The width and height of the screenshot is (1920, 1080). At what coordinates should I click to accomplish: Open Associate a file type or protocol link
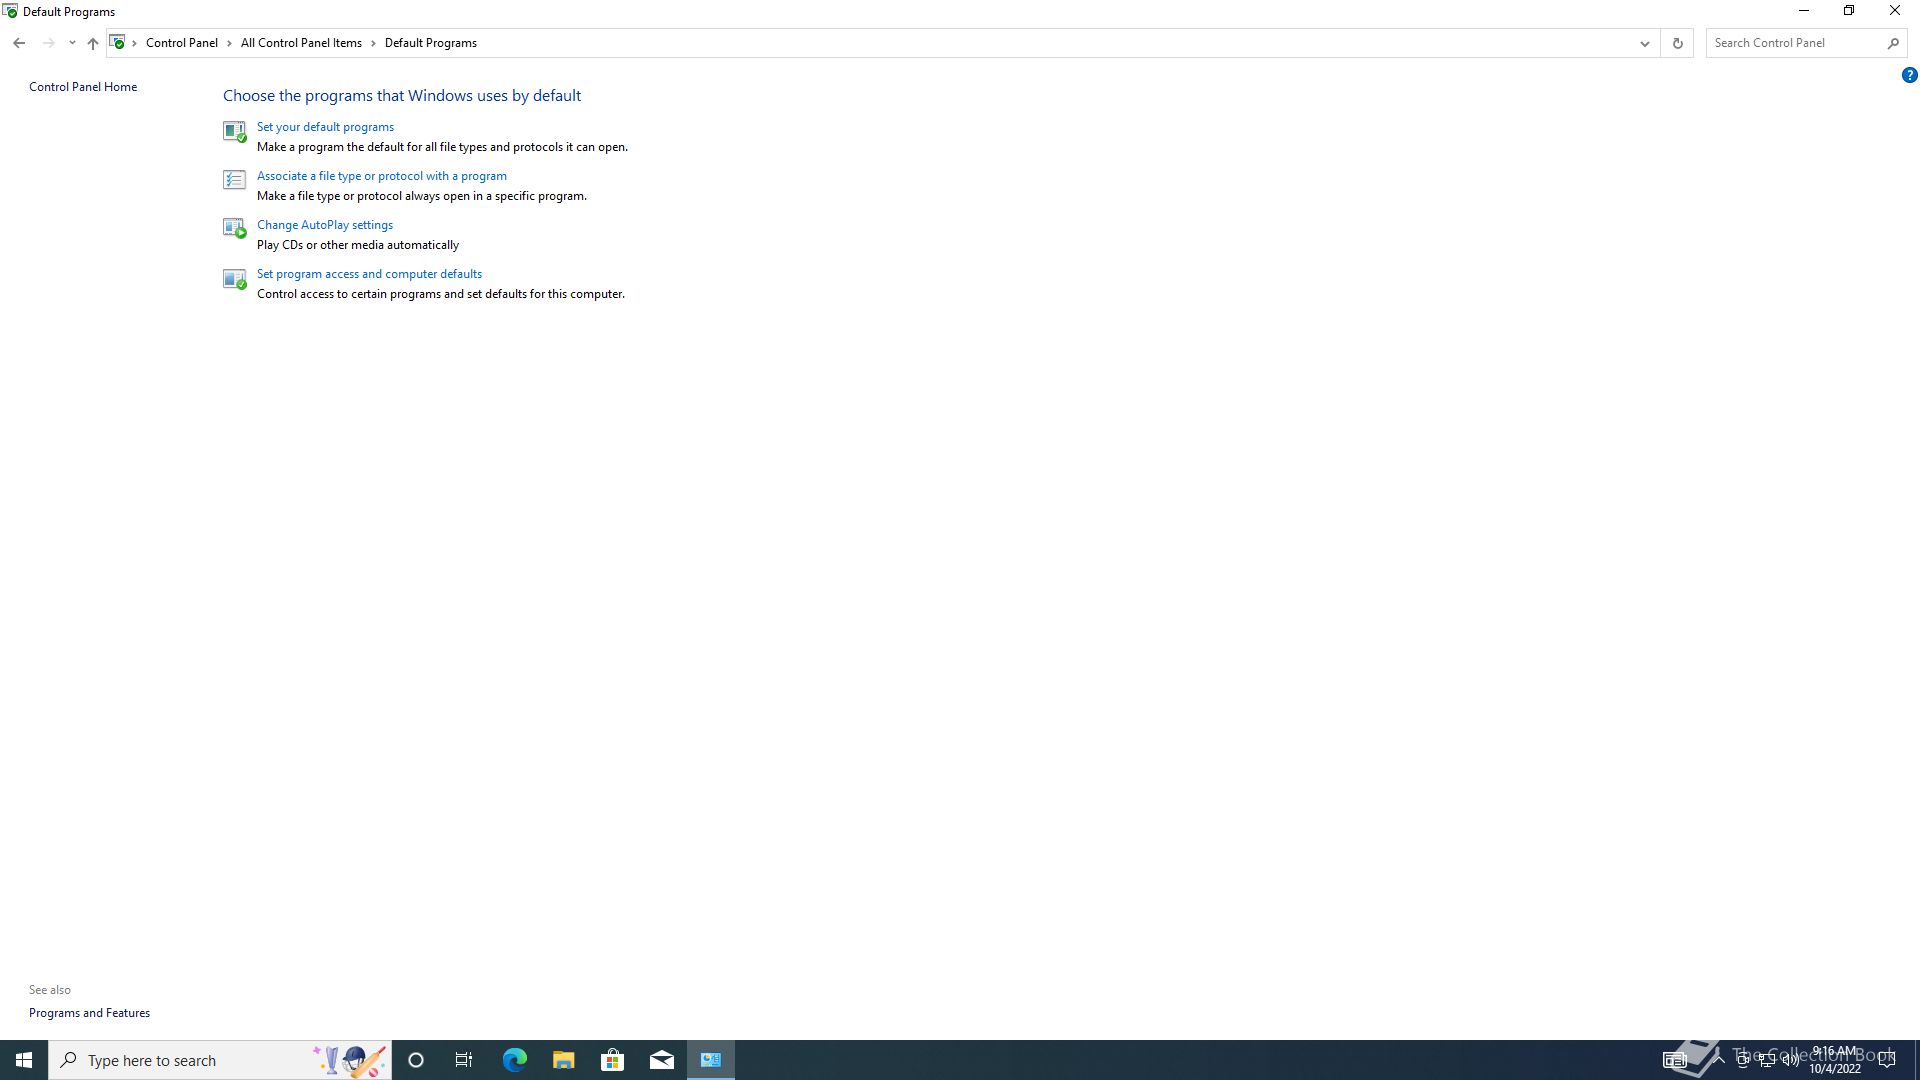coord(381,176)
